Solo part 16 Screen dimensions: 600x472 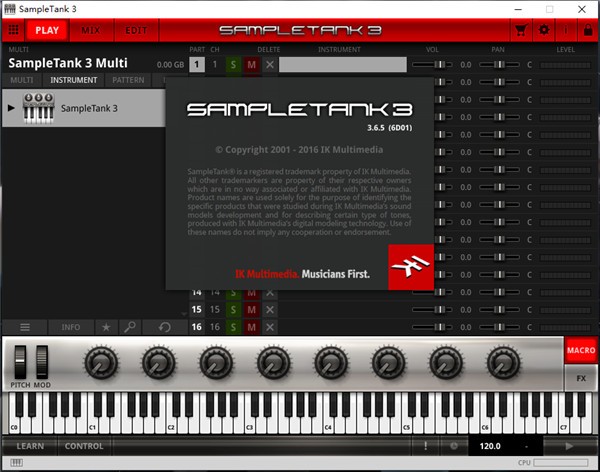pos(233,327)
